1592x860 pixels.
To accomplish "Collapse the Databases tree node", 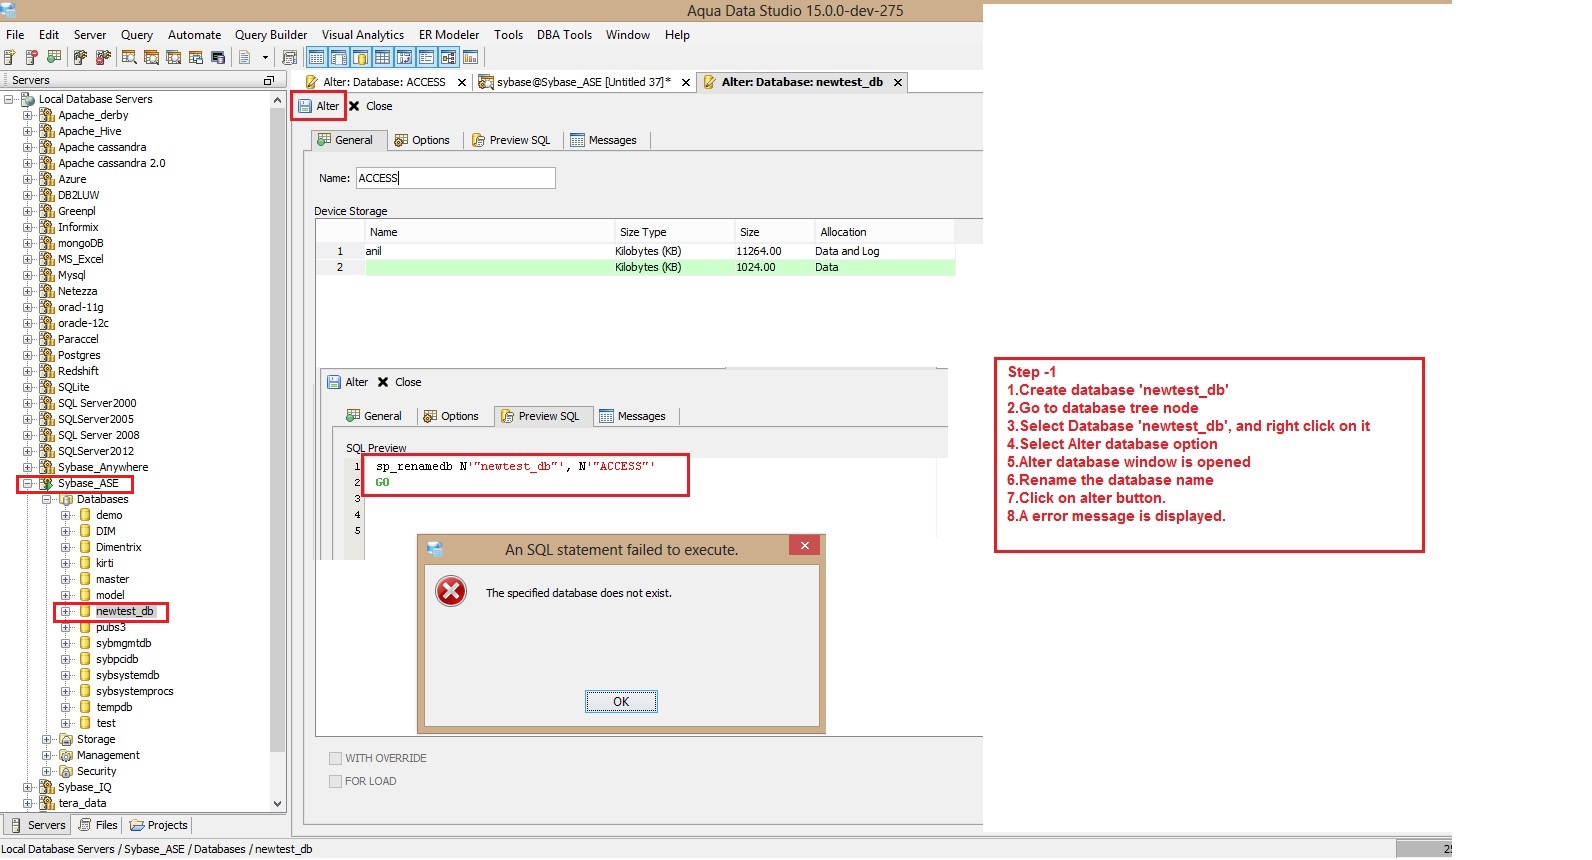I will 47,499.
